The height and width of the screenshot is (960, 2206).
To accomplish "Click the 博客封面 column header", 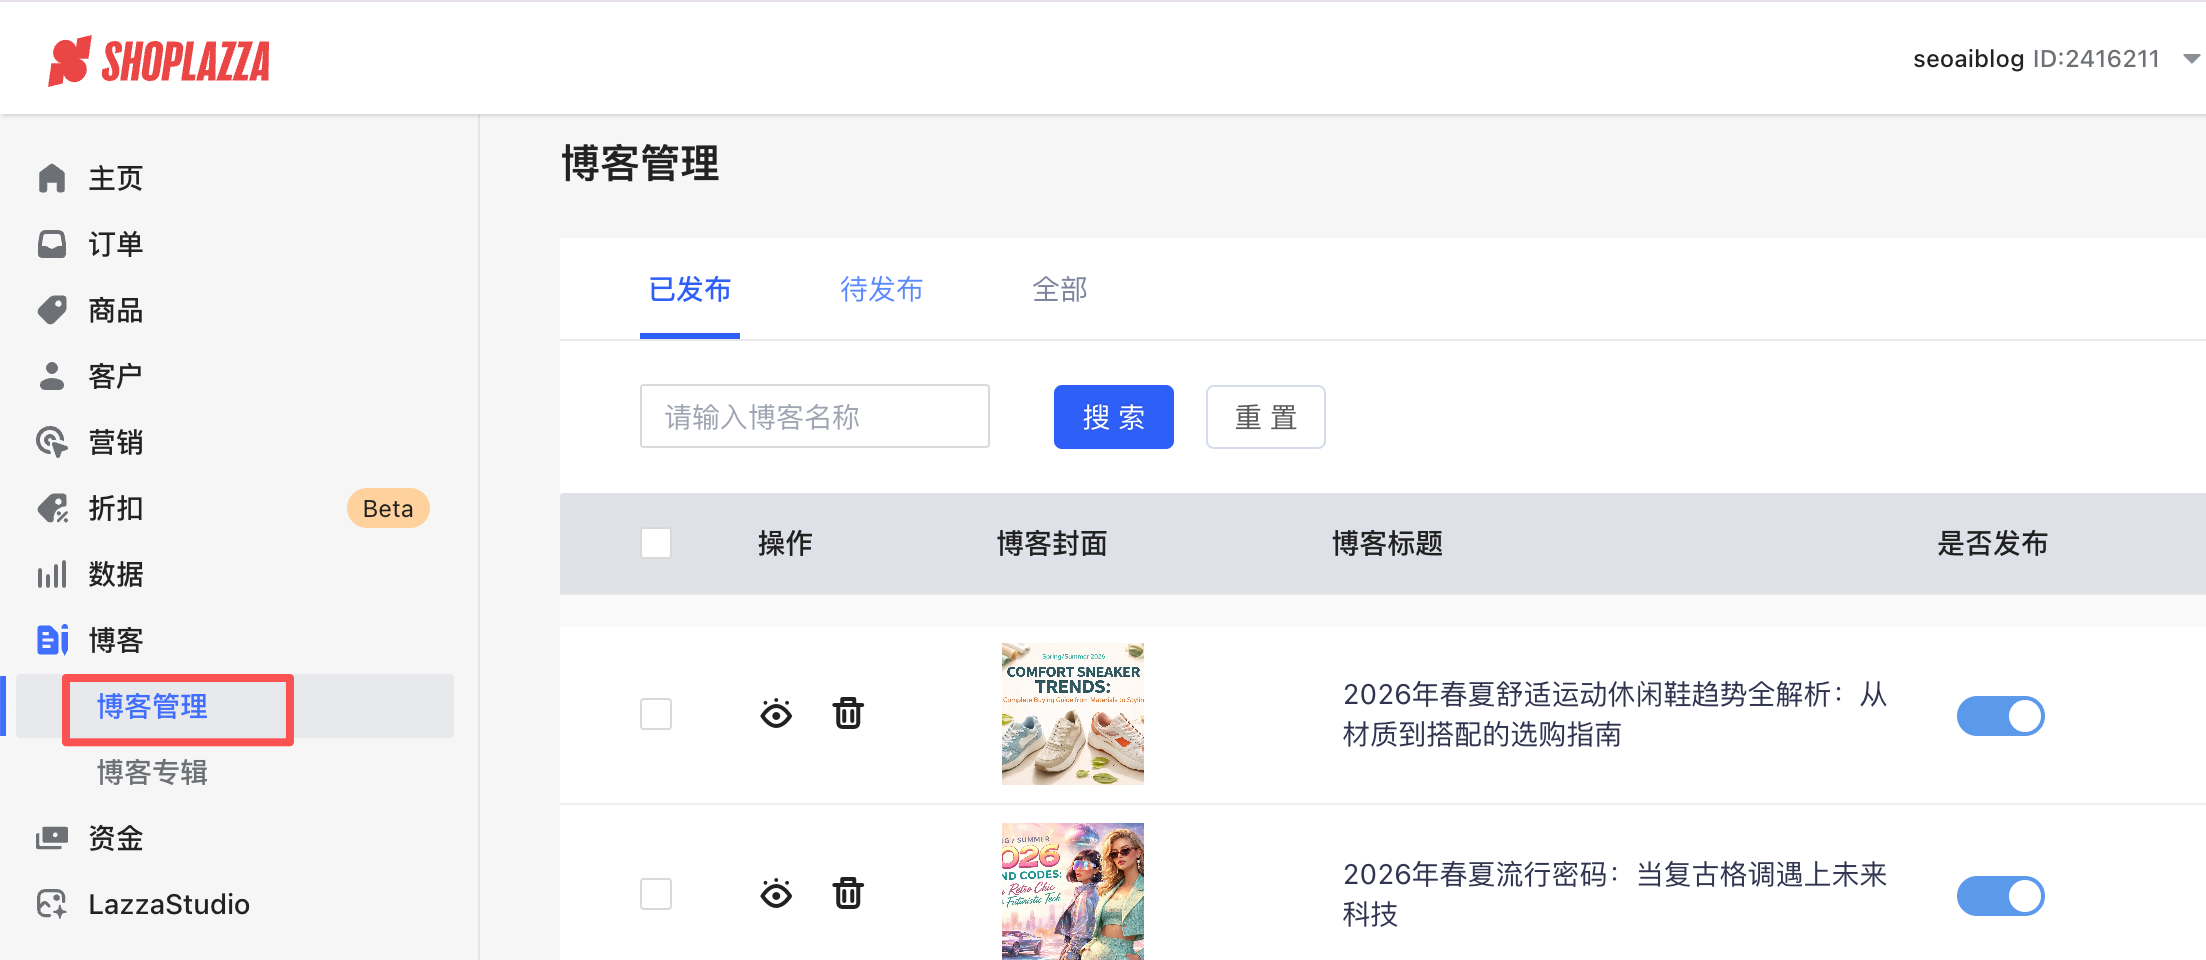I will coord(1052,543).
